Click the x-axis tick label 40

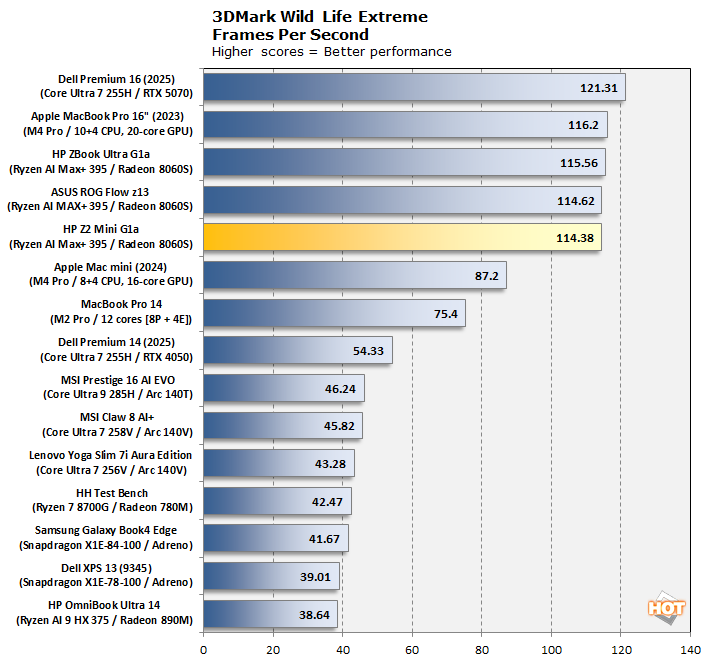coord(343,650)
